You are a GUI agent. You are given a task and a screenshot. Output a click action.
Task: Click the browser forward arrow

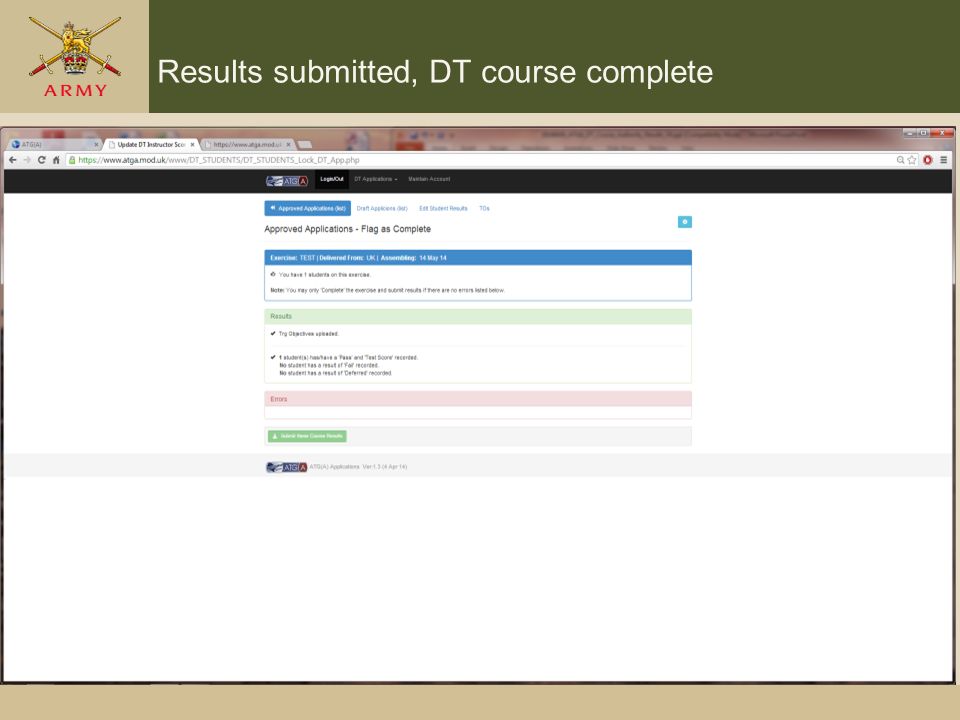click(x=27, y=160)
